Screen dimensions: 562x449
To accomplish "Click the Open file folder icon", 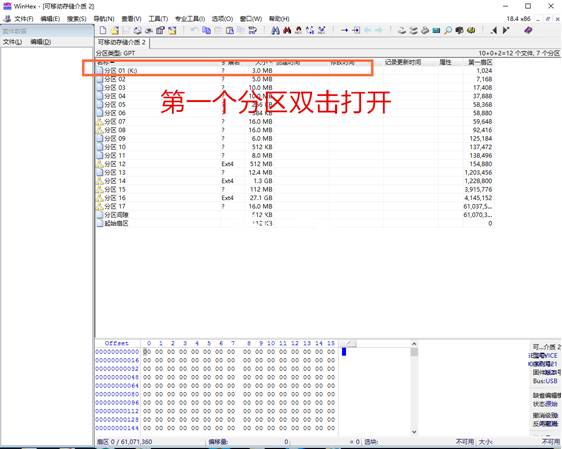I will 114,30.
